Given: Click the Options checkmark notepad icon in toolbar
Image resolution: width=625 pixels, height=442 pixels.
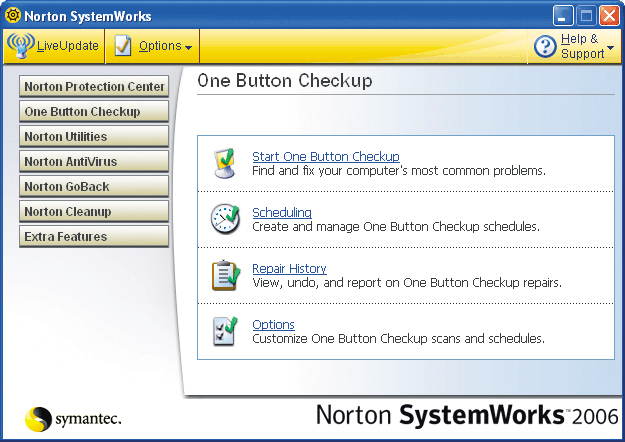Looking at the screenshot, I should pyautogui.click(x=123, y=46).
